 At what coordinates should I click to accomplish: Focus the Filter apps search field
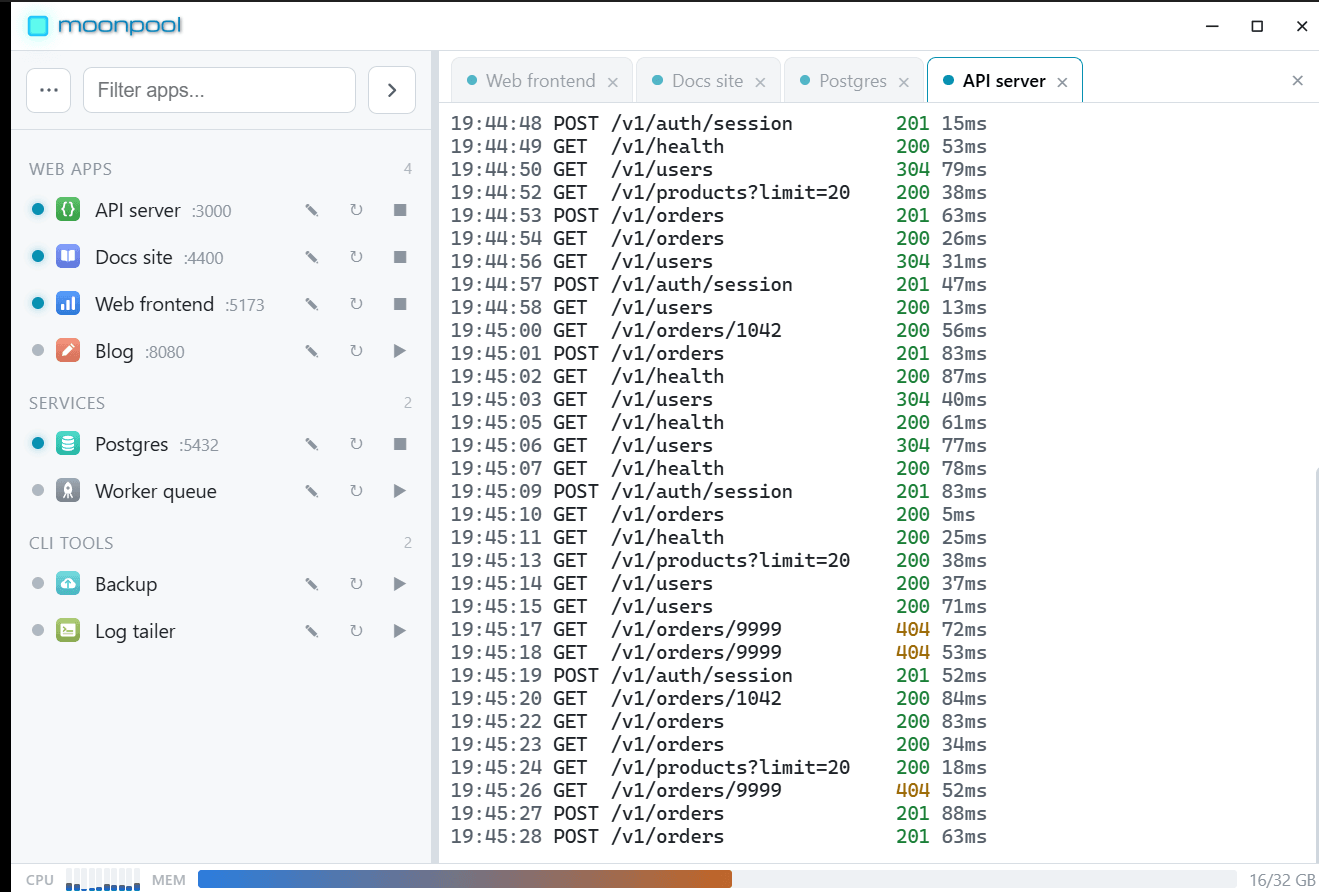point(219,90)
